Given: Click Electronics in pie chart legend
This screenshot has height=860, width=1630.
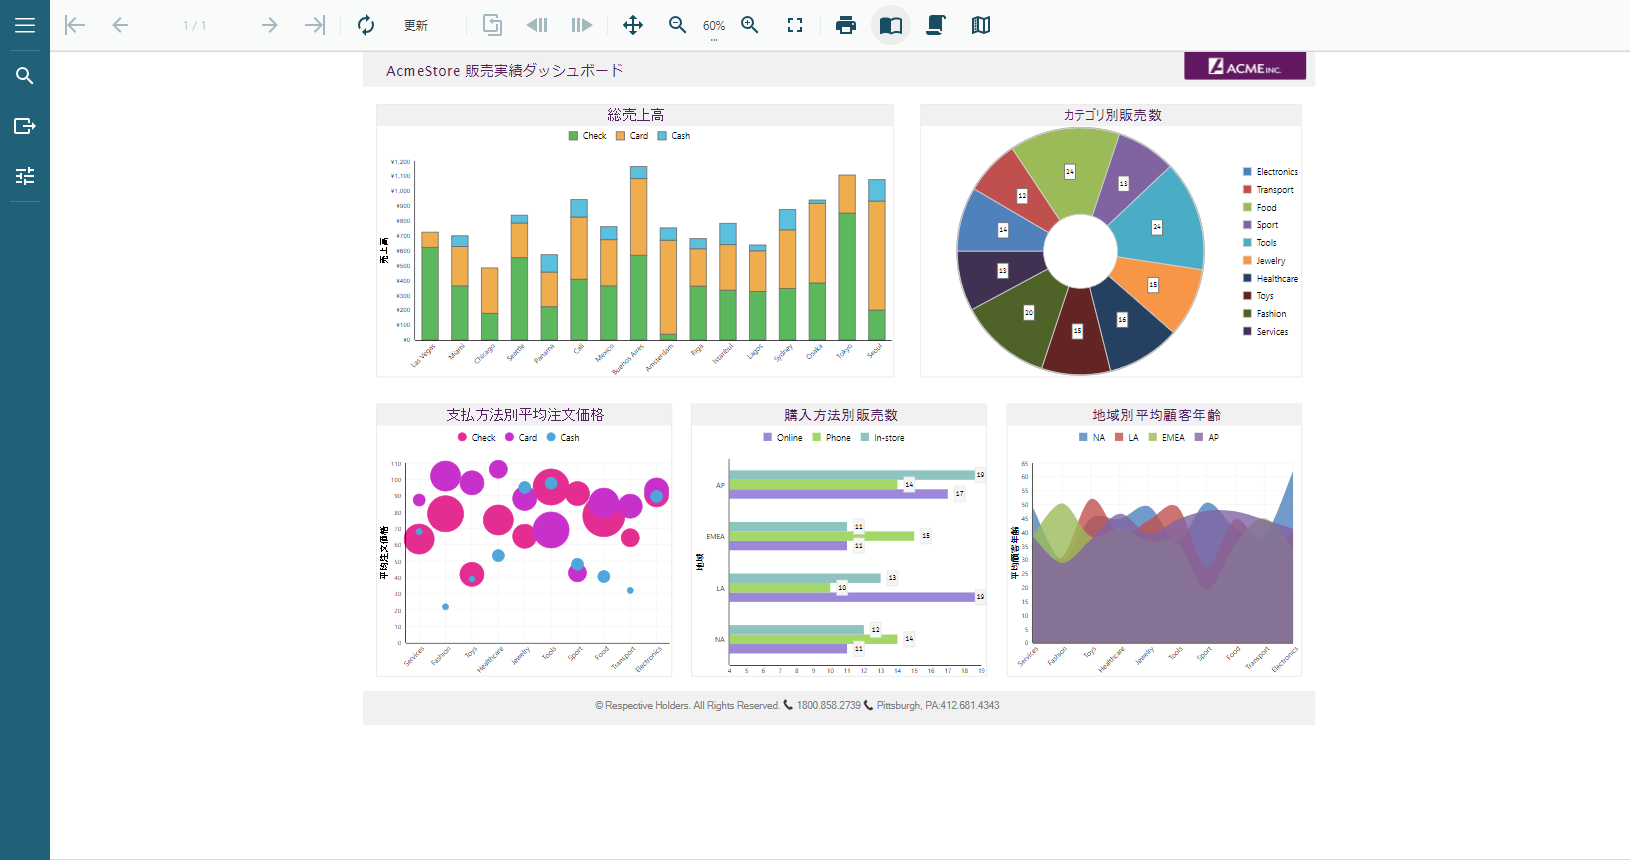Looking at the screenshot, I should (1277, 172).
